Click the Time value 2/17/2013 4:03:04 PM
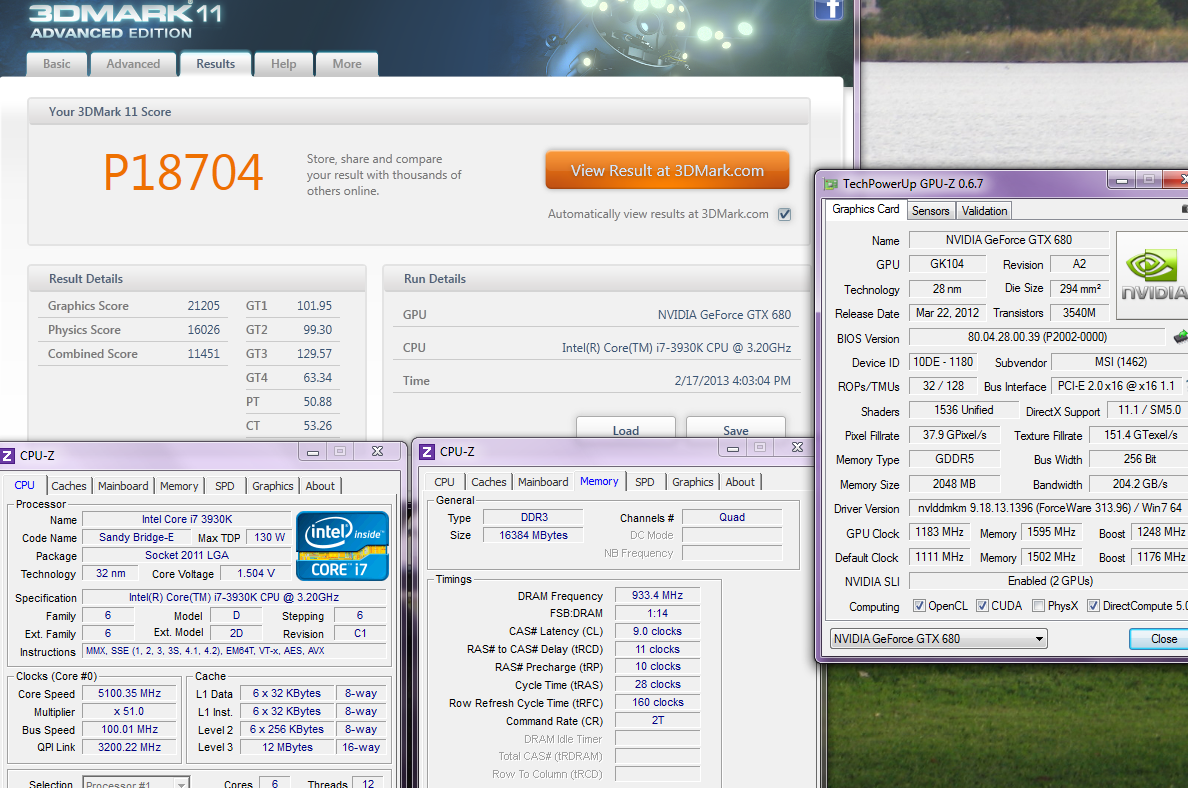Image resolution: width=1188 pixels, height=788 pixels. [733, 381]
